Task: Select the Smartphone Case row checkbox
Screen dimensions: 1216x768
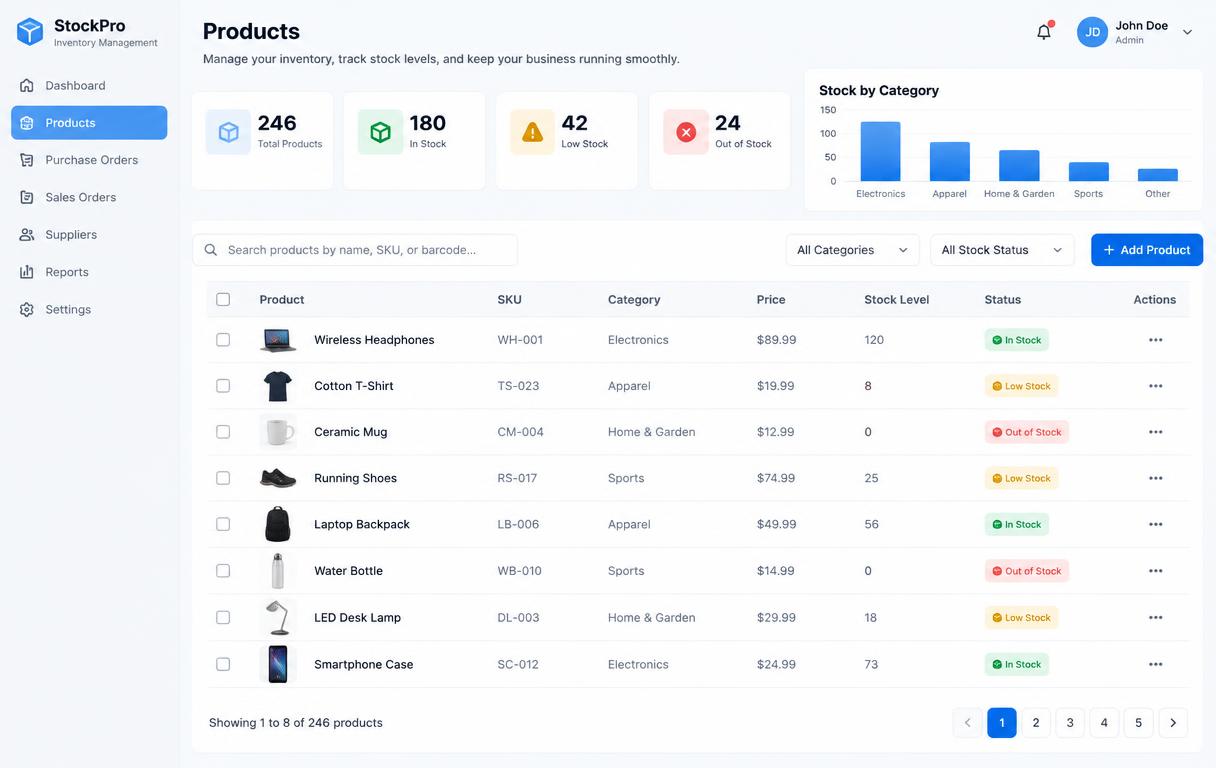Action: click(x=223, y=664)
